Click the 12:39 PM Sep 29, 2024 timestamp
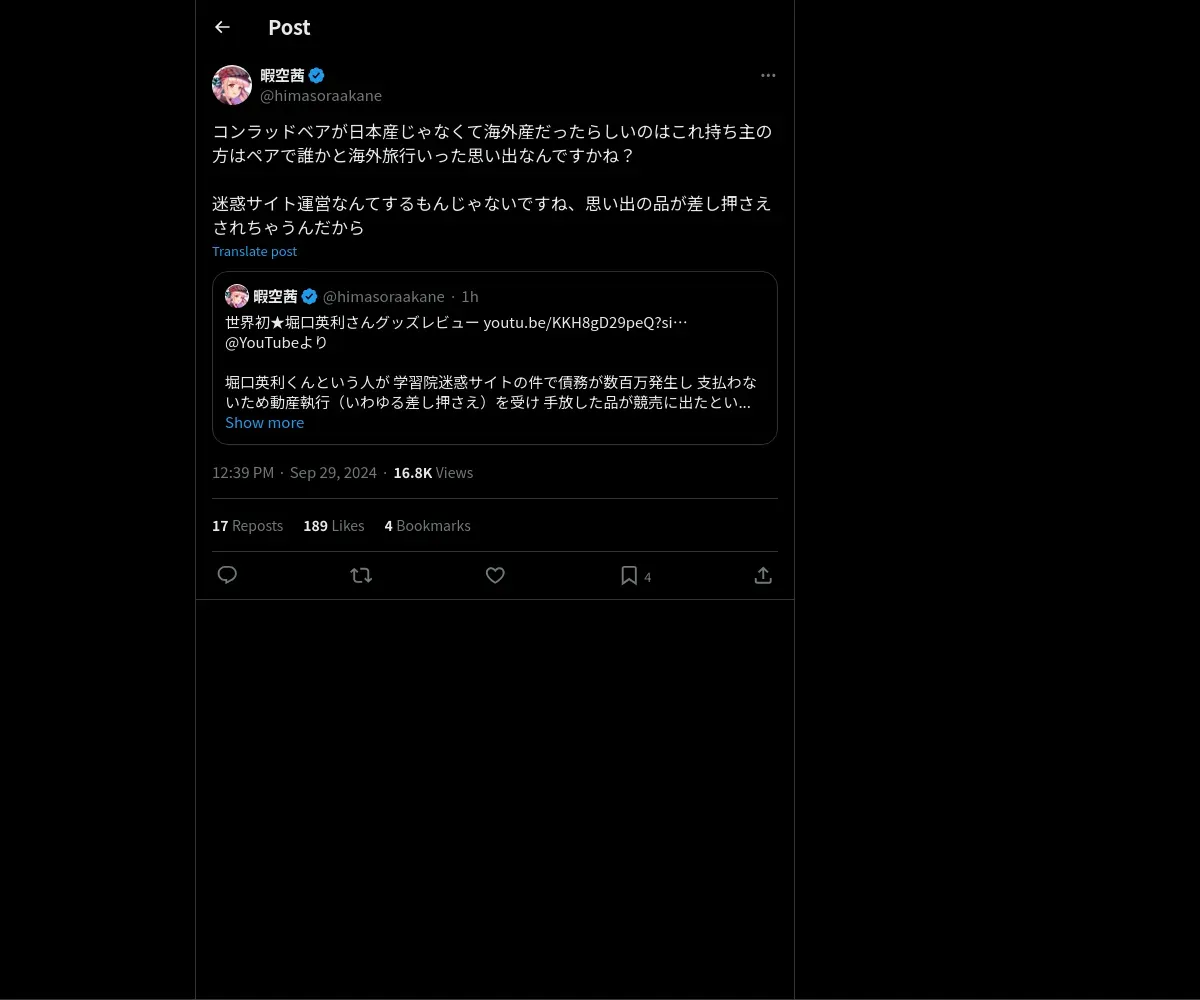 (294, 472)
